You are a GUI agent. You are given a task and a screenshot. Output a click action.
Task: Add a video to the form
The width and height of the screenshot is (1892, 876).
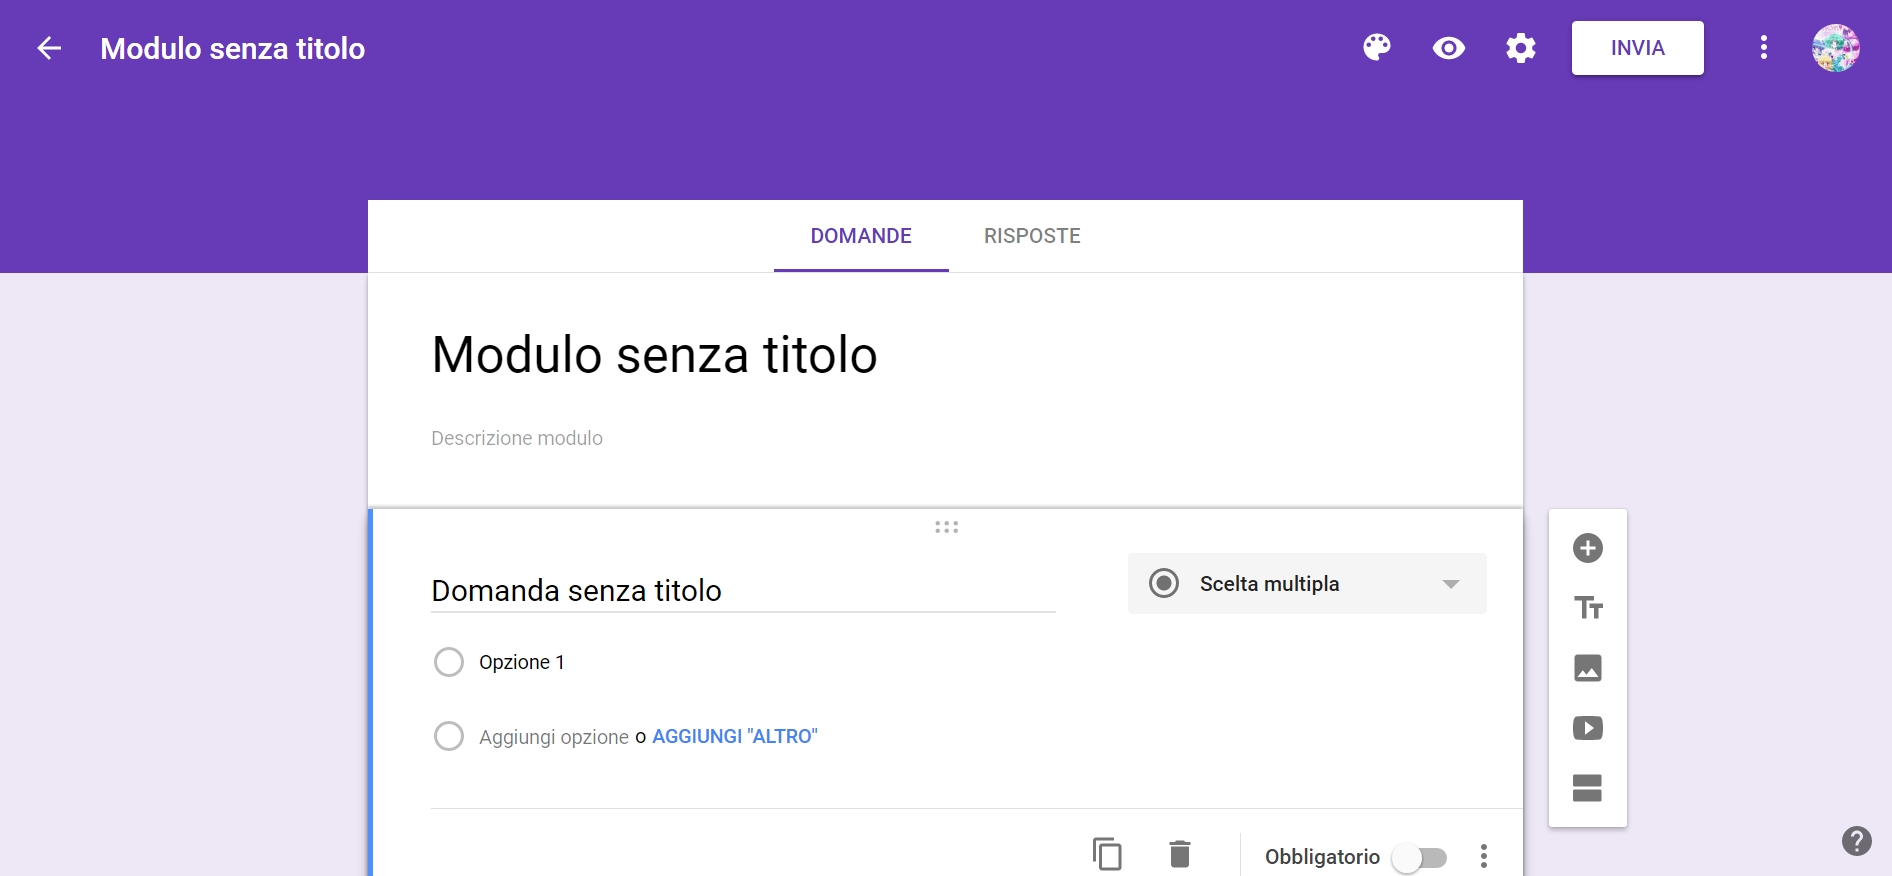click(x=1588, y=728)
